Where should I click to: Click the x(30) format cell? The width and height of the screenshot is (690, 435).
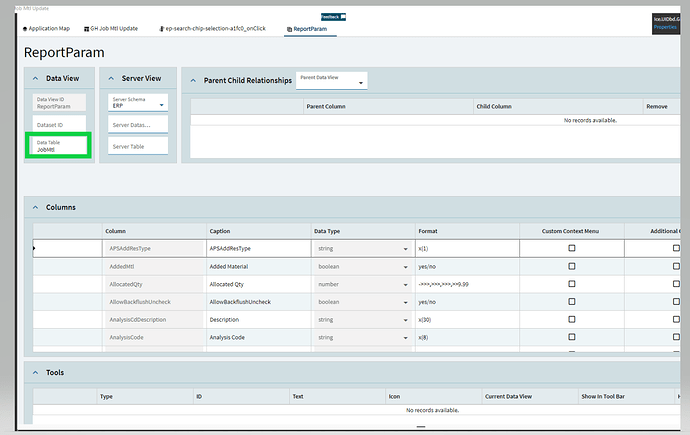tap(467, 320)
